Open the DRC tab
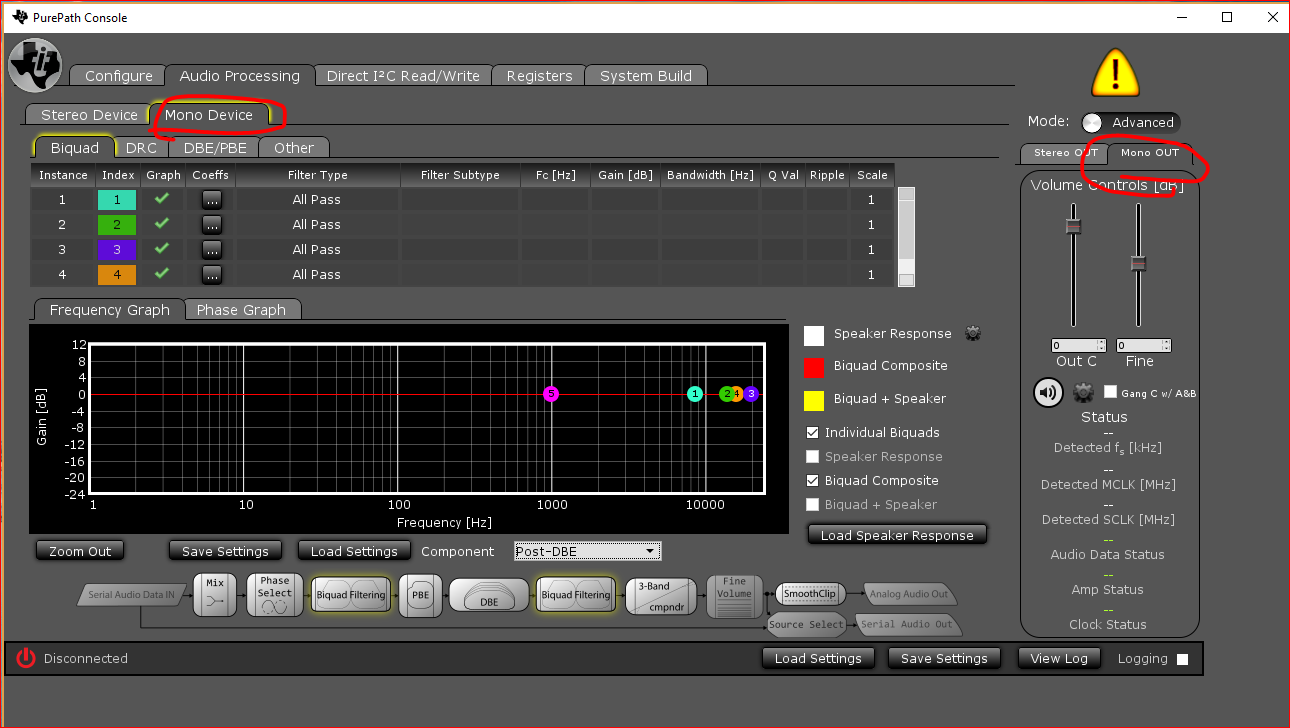Viewport: 1290px width, 728px height. [141, 148]
